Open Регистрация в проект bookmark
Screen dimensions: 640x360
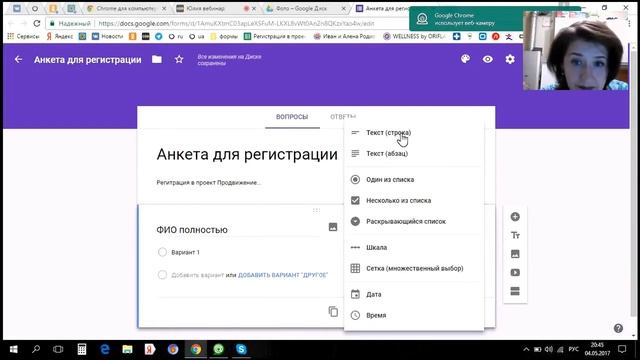(275, 36)
